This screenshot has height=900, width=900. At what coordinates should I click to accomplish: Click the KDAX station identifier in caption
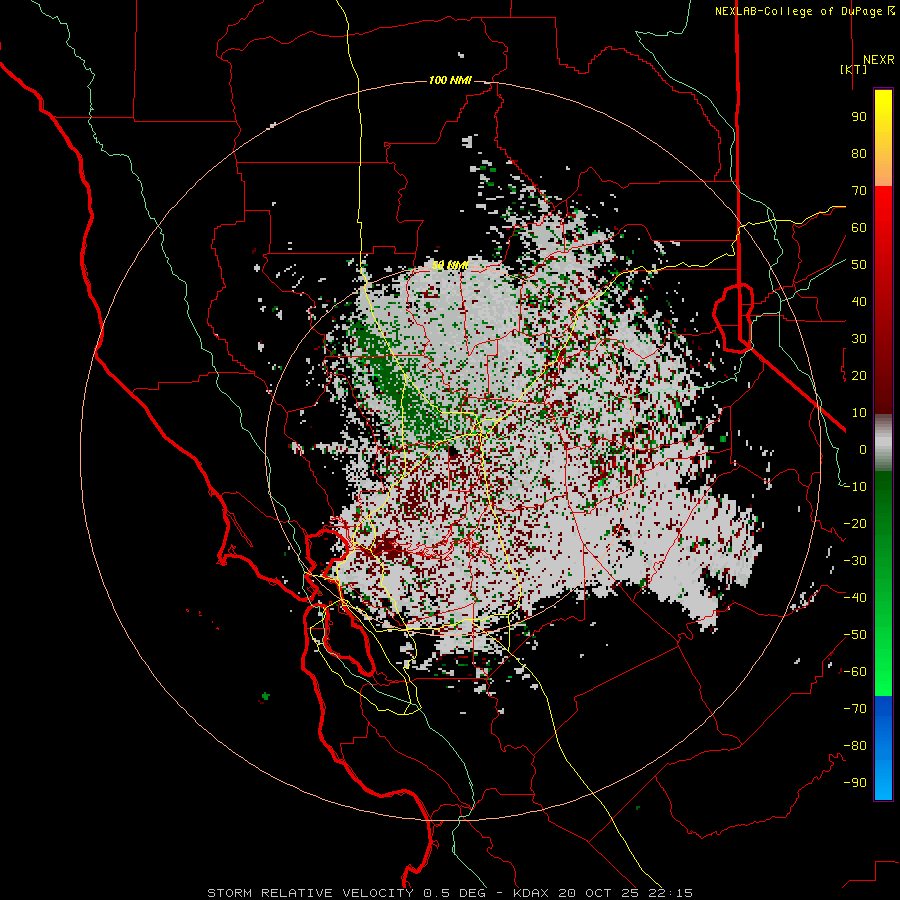pos(532,893)
